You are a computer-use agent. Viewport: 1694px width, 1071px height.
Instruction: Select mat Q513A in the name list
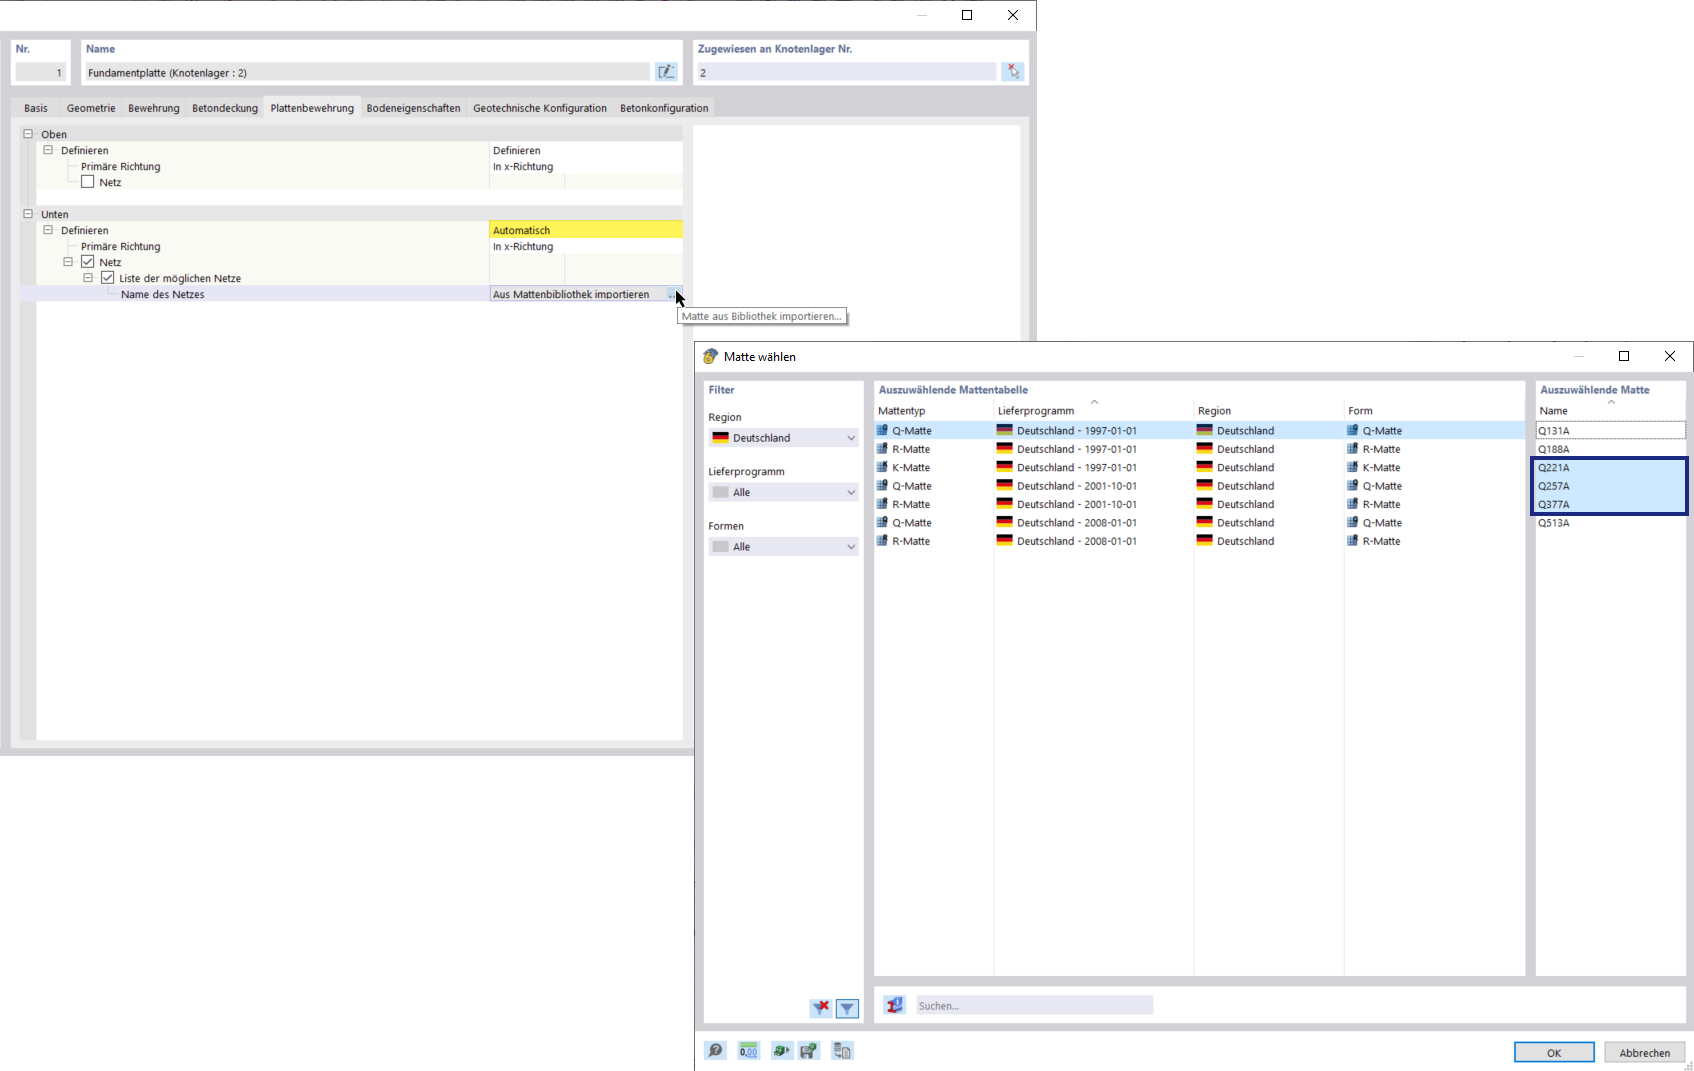1610,522
